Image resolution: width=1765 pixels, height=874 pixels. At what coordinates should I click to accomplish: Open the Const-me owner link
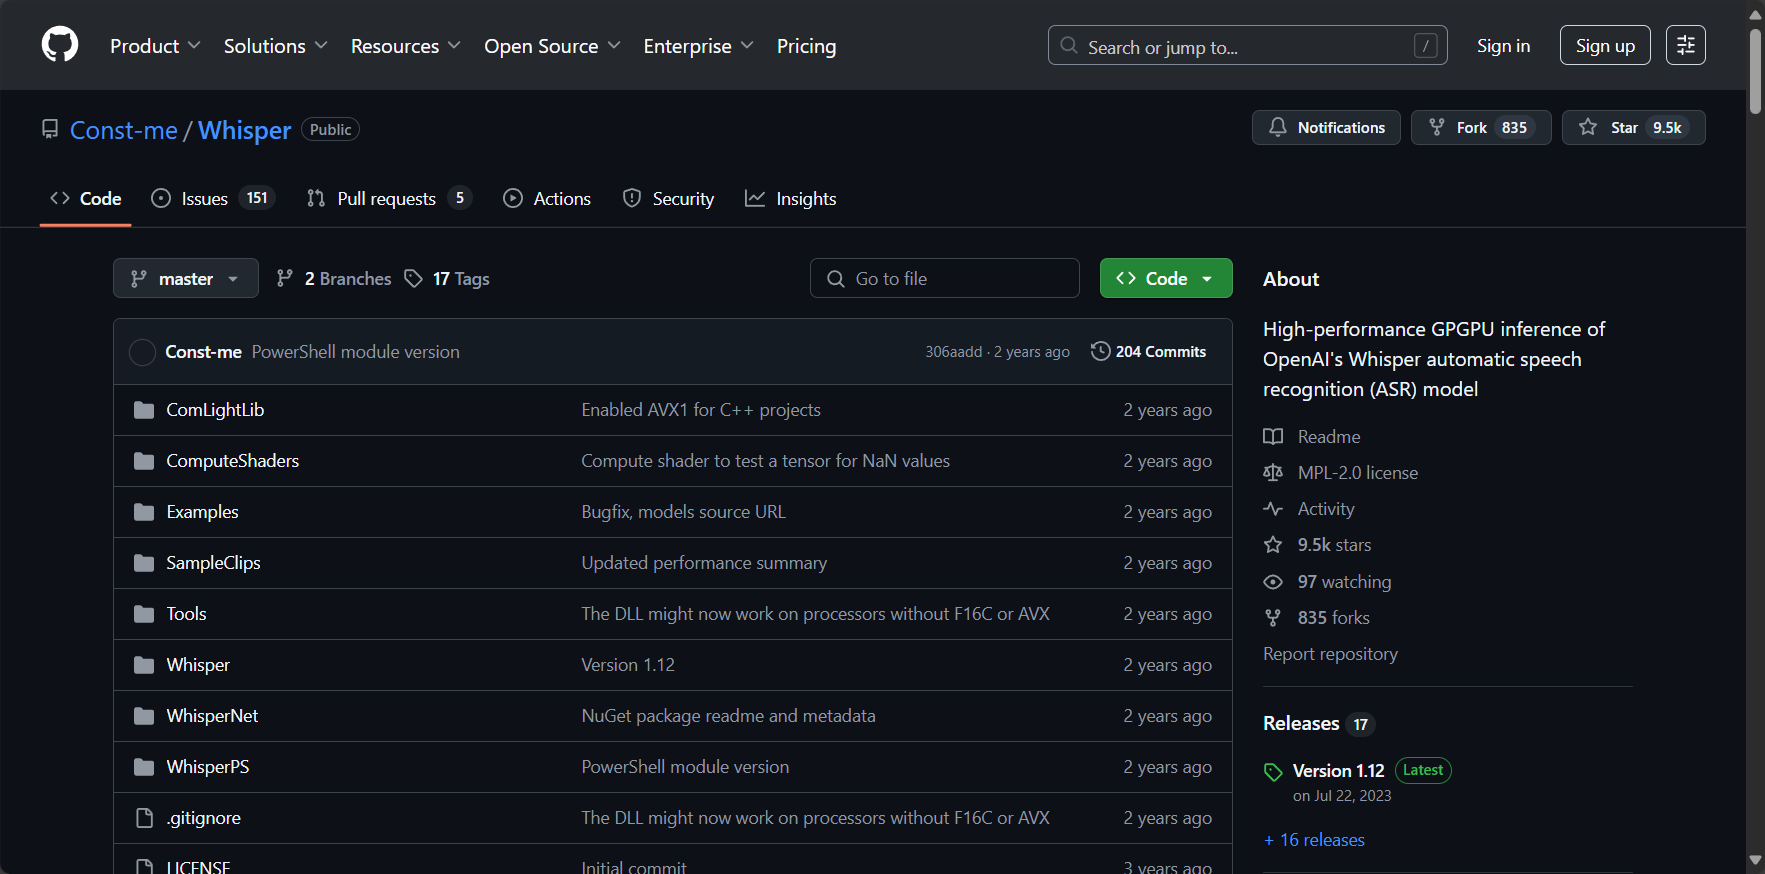coord(124,130)
